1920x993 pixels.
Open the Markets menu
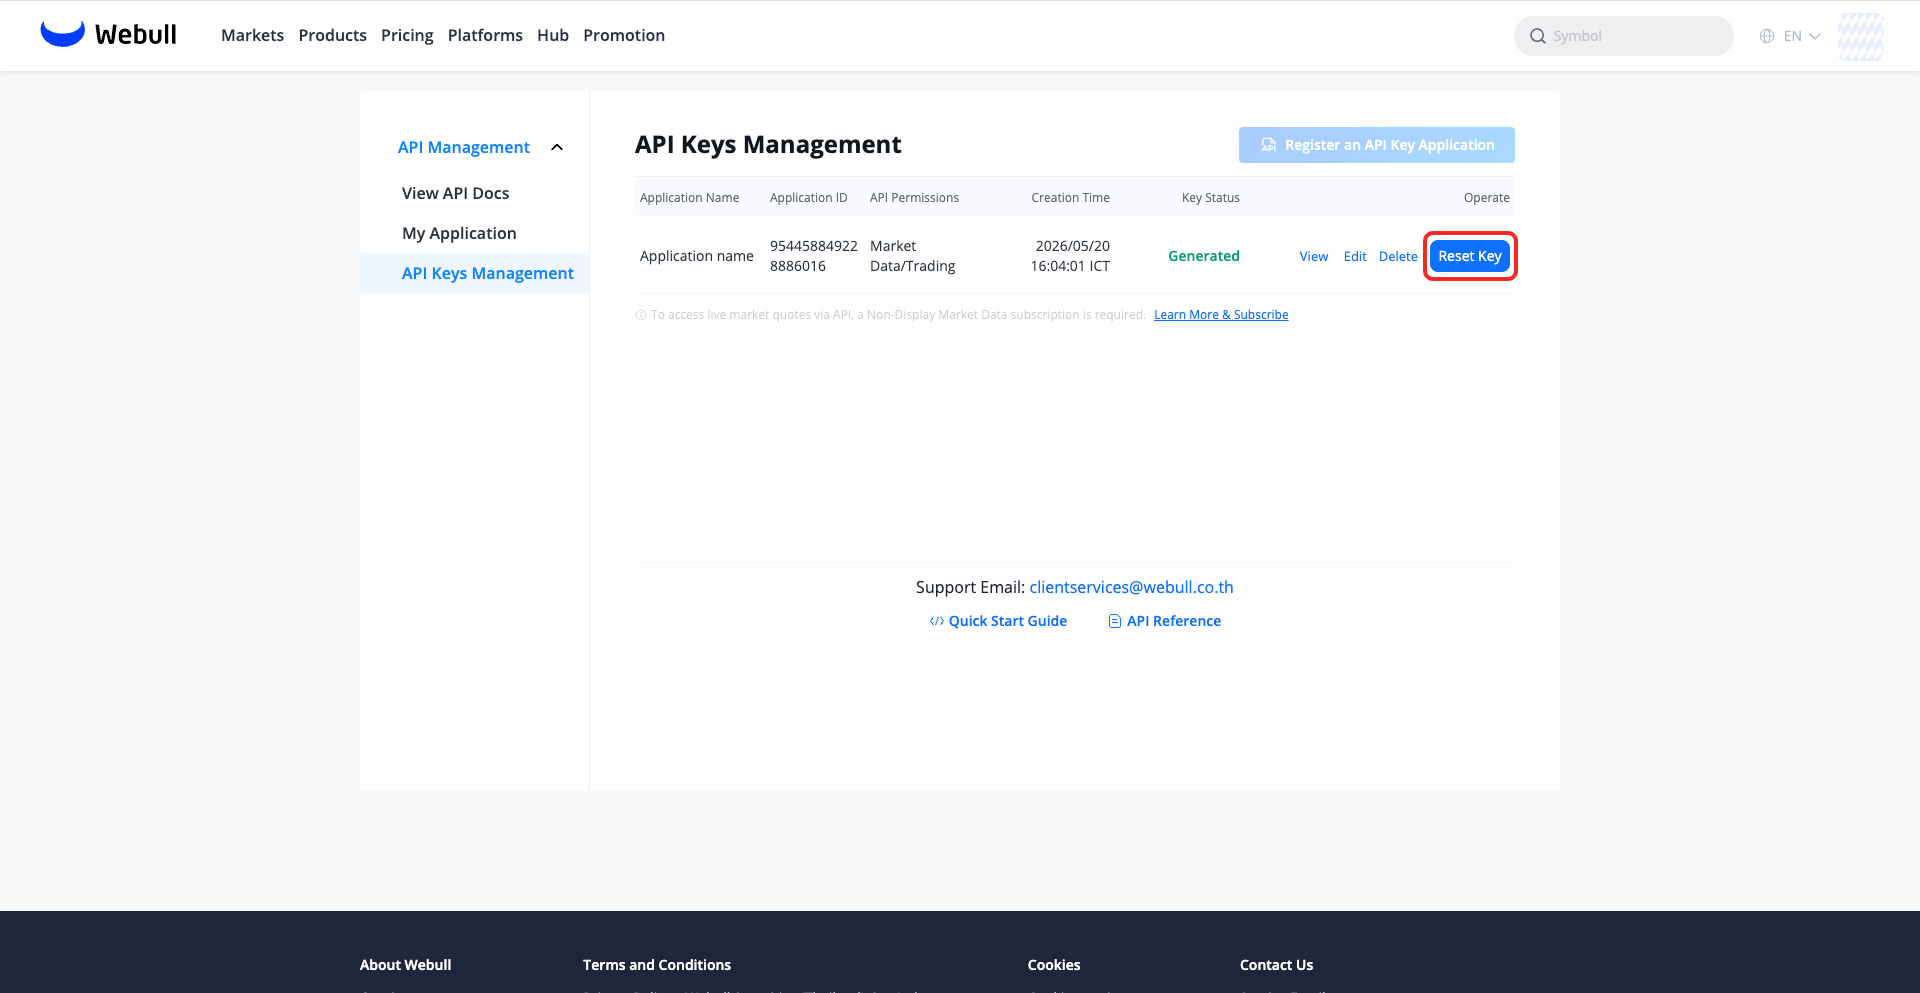pyautogui.click(x=252, y=35)
